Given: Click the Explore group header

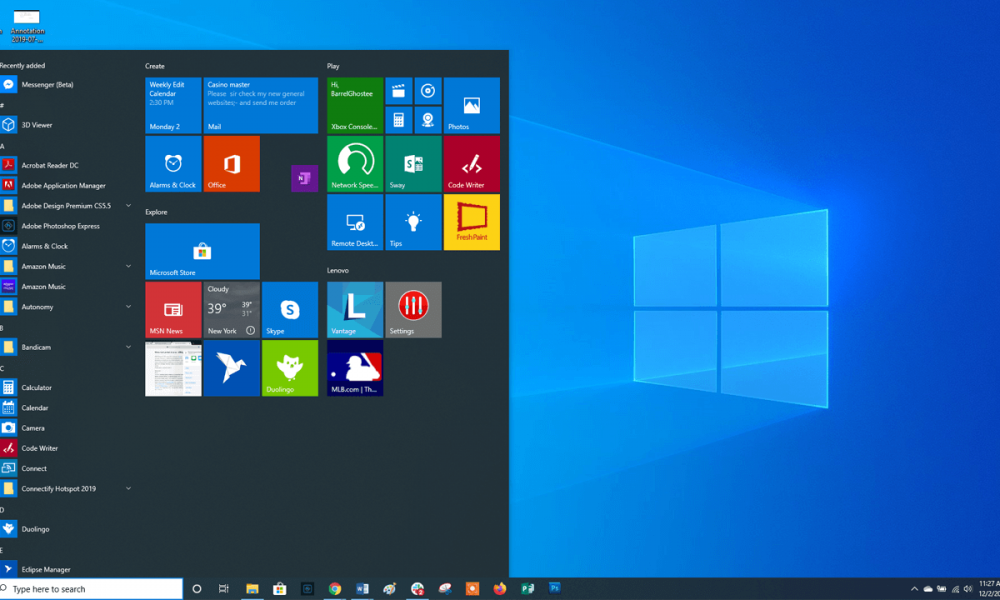Looking at the screenshot, I should point(156,212).
